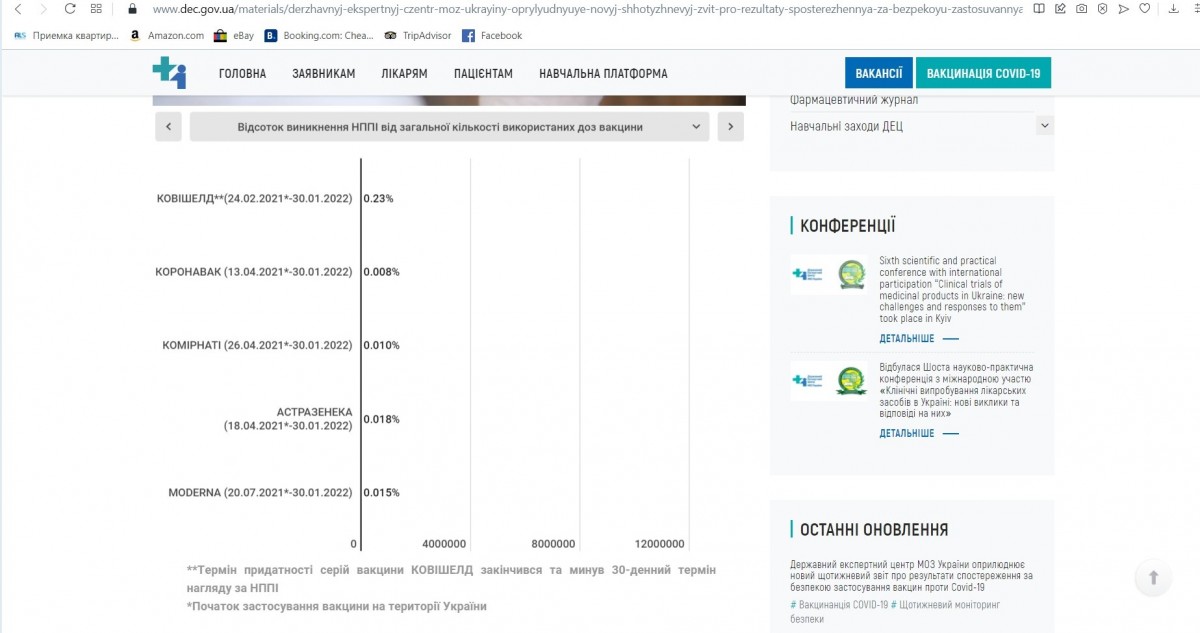Screen dimensions: 1200x633
Task: Open the Amazon.com bookmark
Action: coord(167,36)
